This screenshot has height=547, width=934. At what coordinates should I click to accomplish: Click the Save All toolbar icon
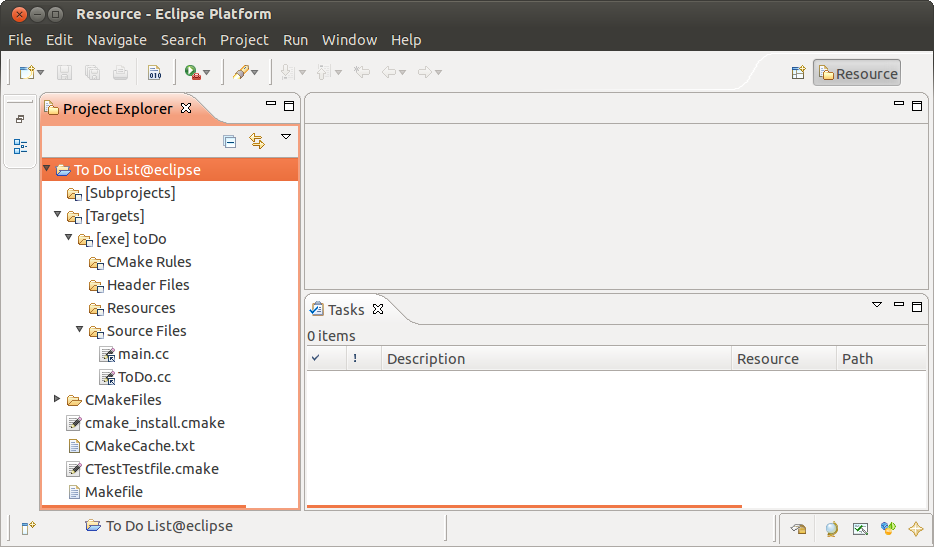pyautogui.click(x=92, y=73)
